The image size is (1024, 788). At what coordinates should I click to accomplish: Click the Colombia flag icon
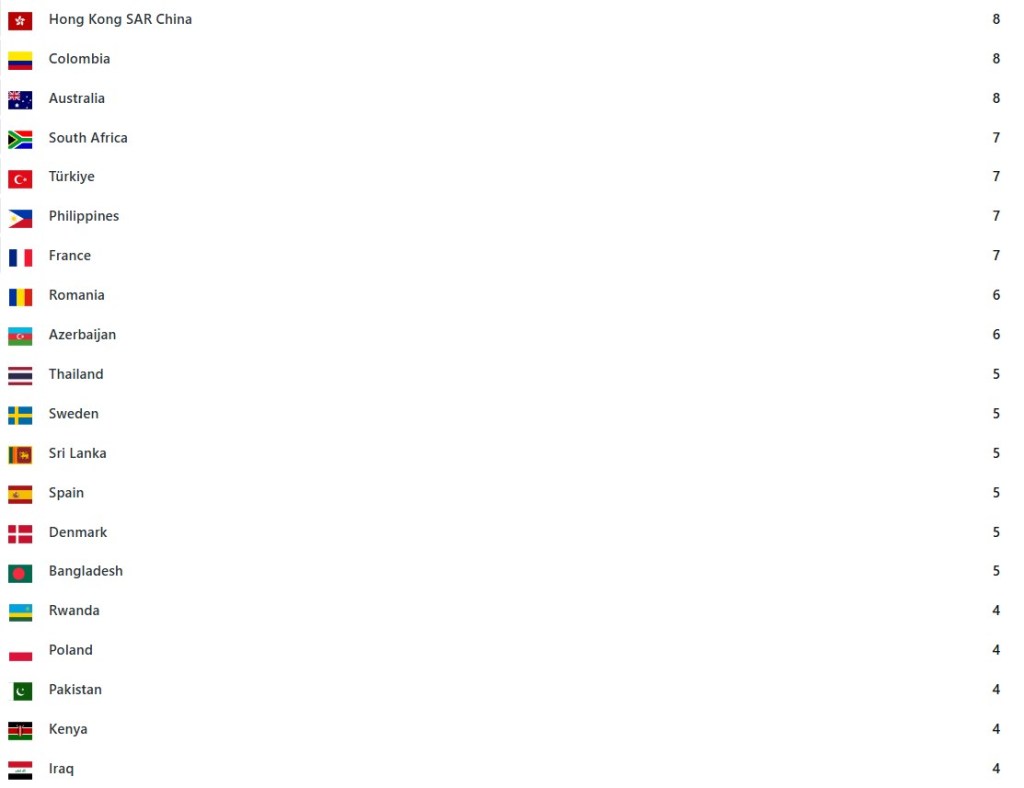(x=20, y=61)
